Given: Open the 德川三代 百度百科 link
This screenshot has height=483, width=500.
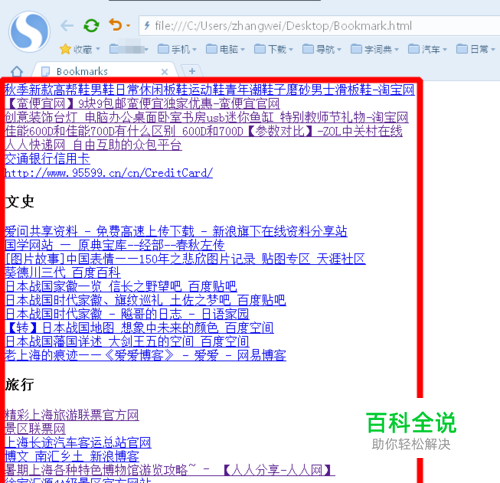Looking at the screenshot, I should pos(63,273).
